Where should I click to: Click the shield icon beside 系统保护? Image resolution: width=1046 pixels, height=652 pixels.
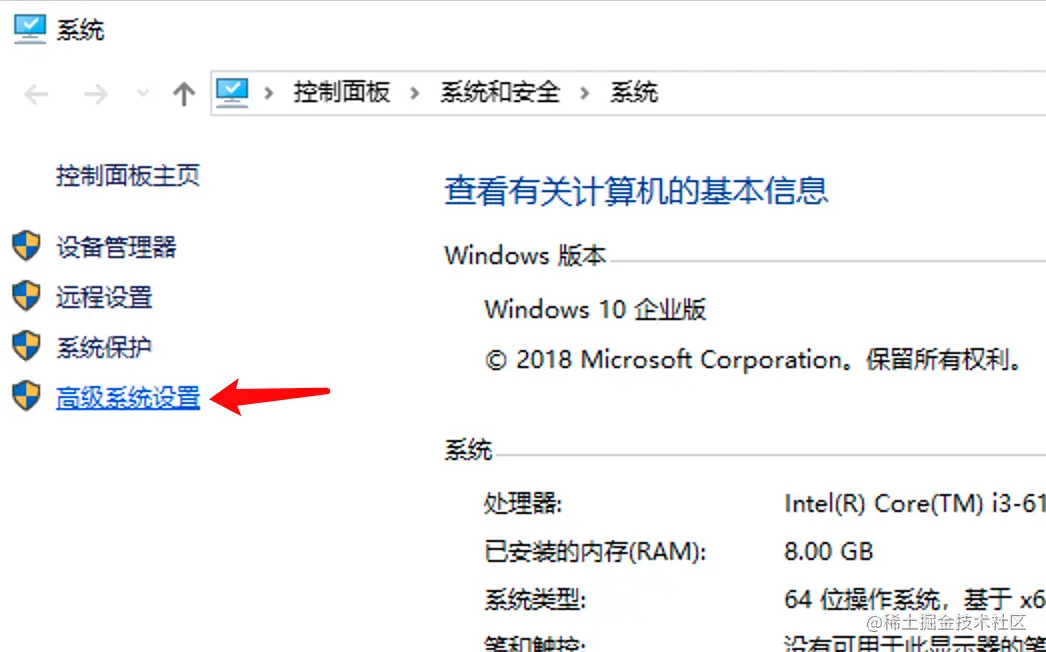click(26, 347)
